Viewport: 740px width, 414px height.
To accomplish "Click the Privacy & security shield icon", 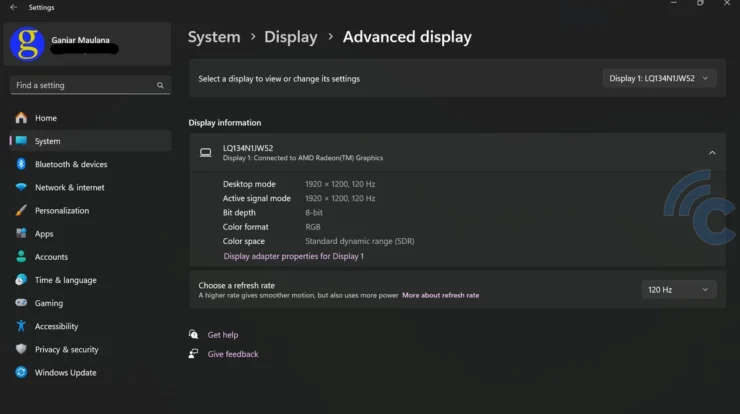I will pos(21,349).
